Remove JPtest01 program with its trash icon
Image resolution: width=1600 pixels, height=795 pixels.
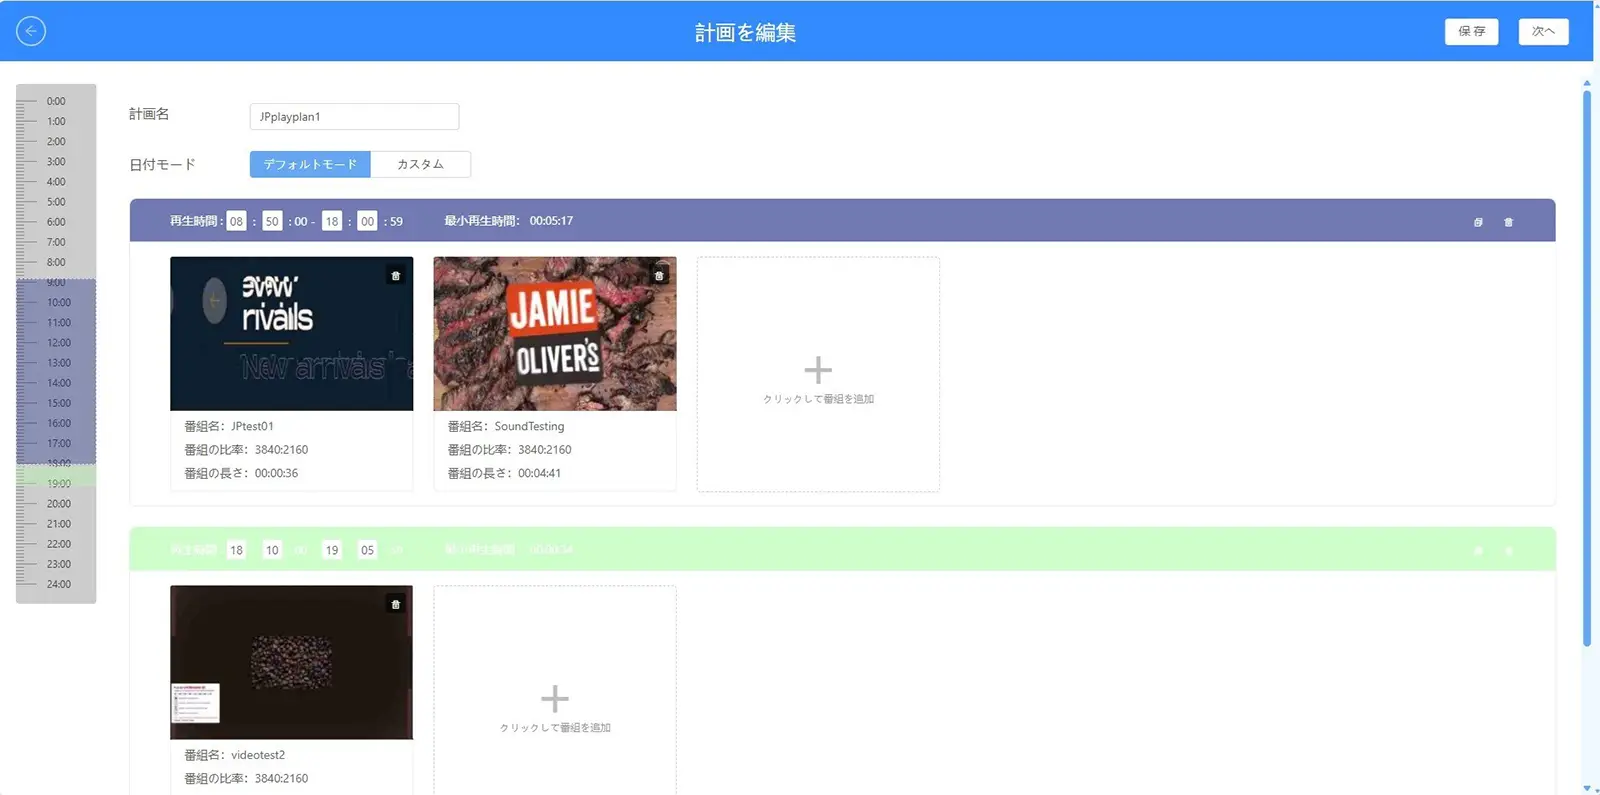click(x=396, y=276)
